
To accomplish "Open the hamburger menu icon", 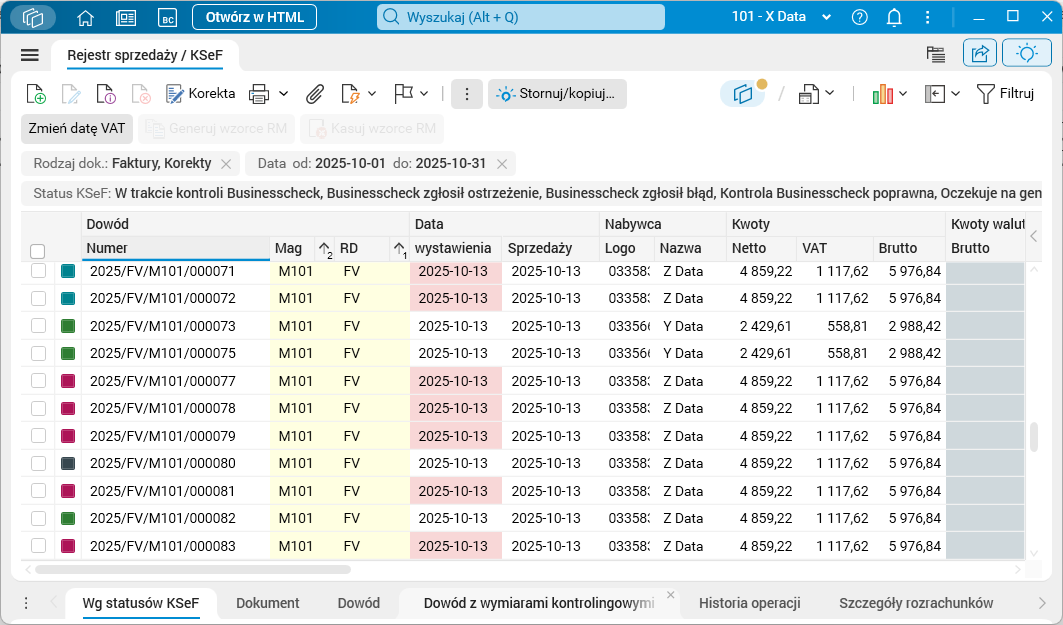I will pyautogui.click(x=29, y=56).
